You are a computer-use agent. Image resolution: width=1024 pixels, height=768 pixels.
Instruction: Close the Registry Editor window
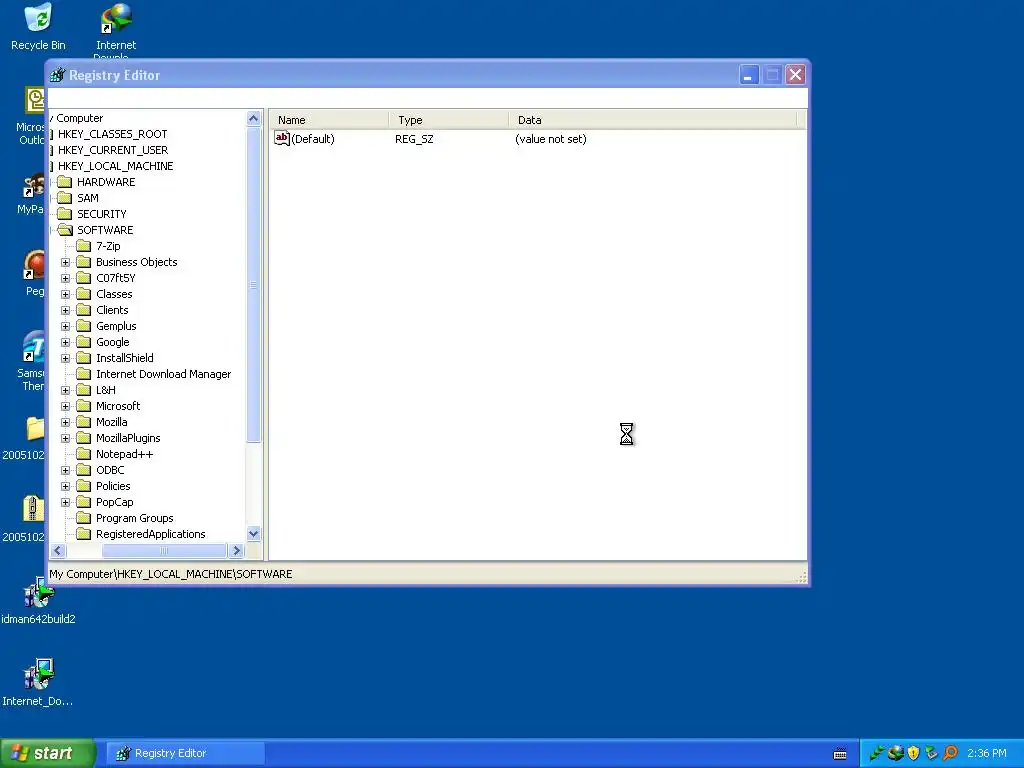tap(795, 75)
